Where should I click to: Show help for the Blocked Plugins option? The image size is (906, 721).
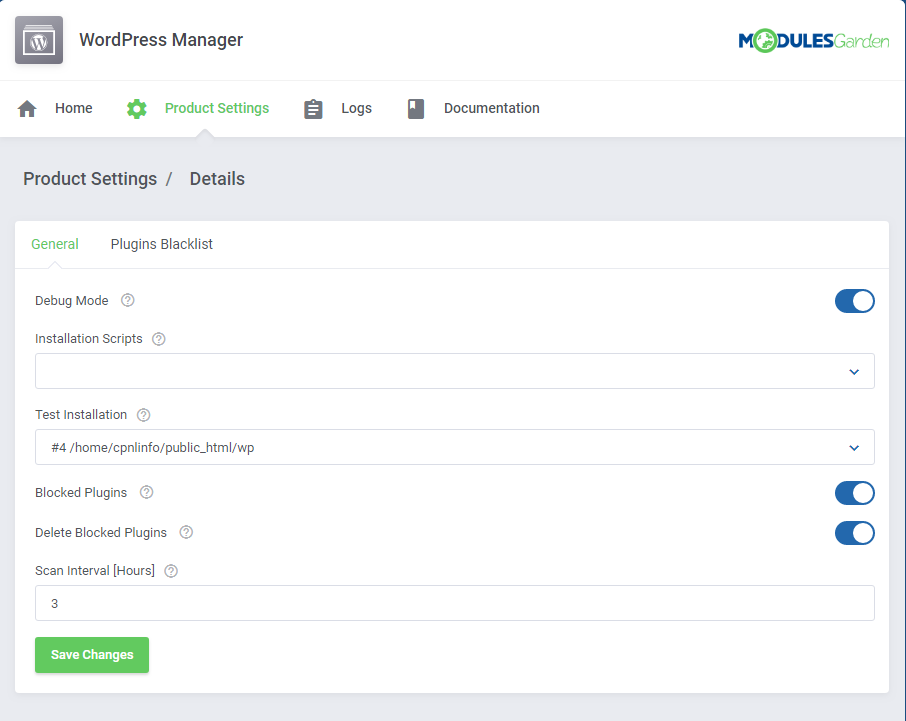pyautogui.click(x=147, y=492)
